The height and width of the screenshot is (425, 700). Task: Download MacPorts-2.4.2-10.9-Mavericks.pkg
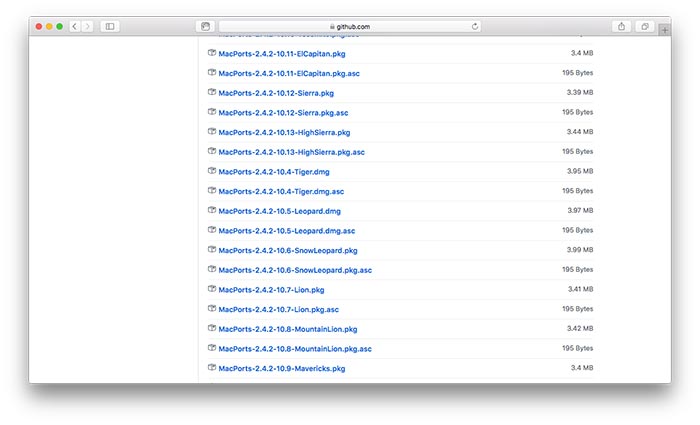coord(282,368)
